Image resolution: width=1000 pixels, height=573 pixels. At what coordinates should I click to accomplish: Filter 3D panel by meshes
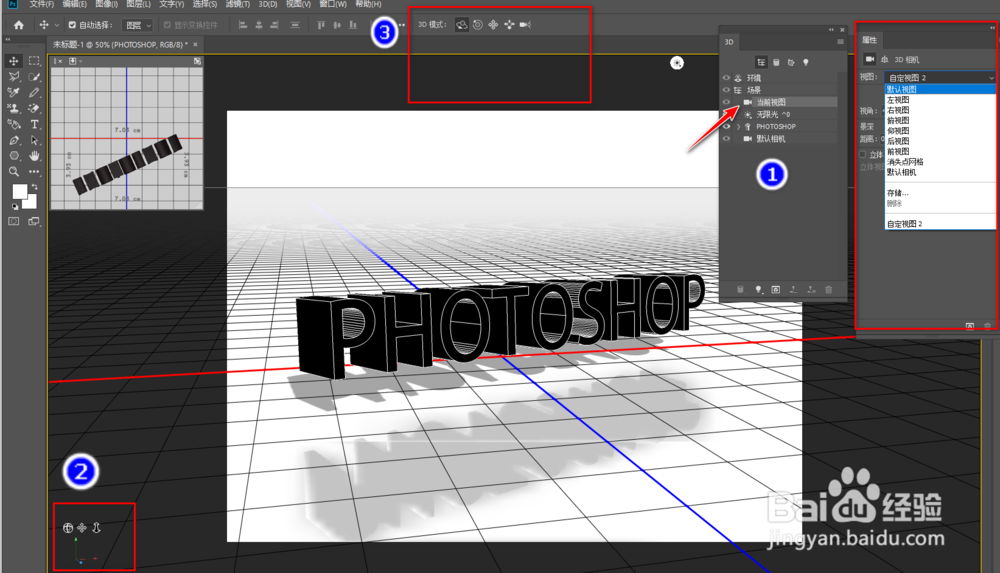tap(776, 63)
